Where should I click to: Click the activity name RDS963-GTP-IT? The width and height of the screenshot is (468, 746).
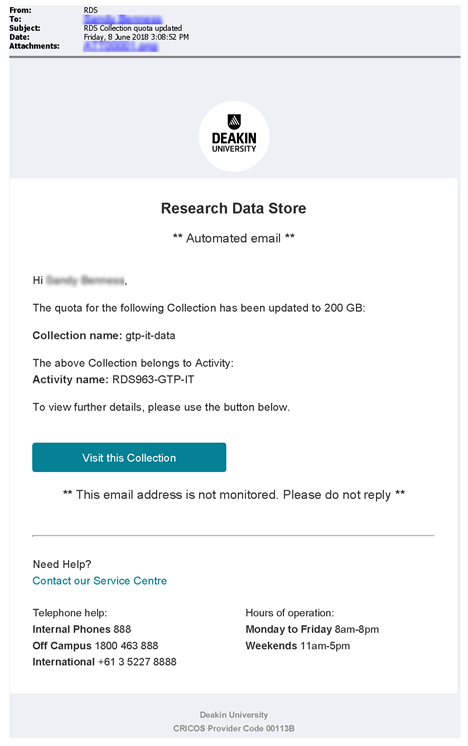[153, 380]
